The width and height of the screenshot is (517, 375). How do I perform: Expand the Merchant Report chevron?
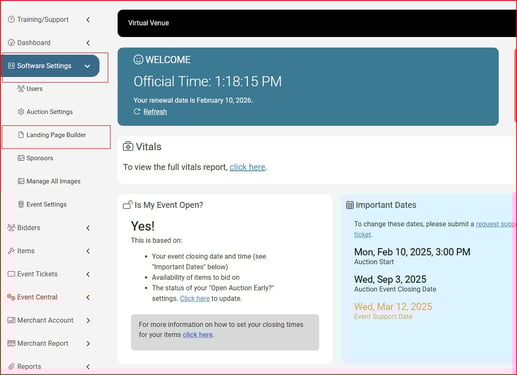(x=88, y=343)
